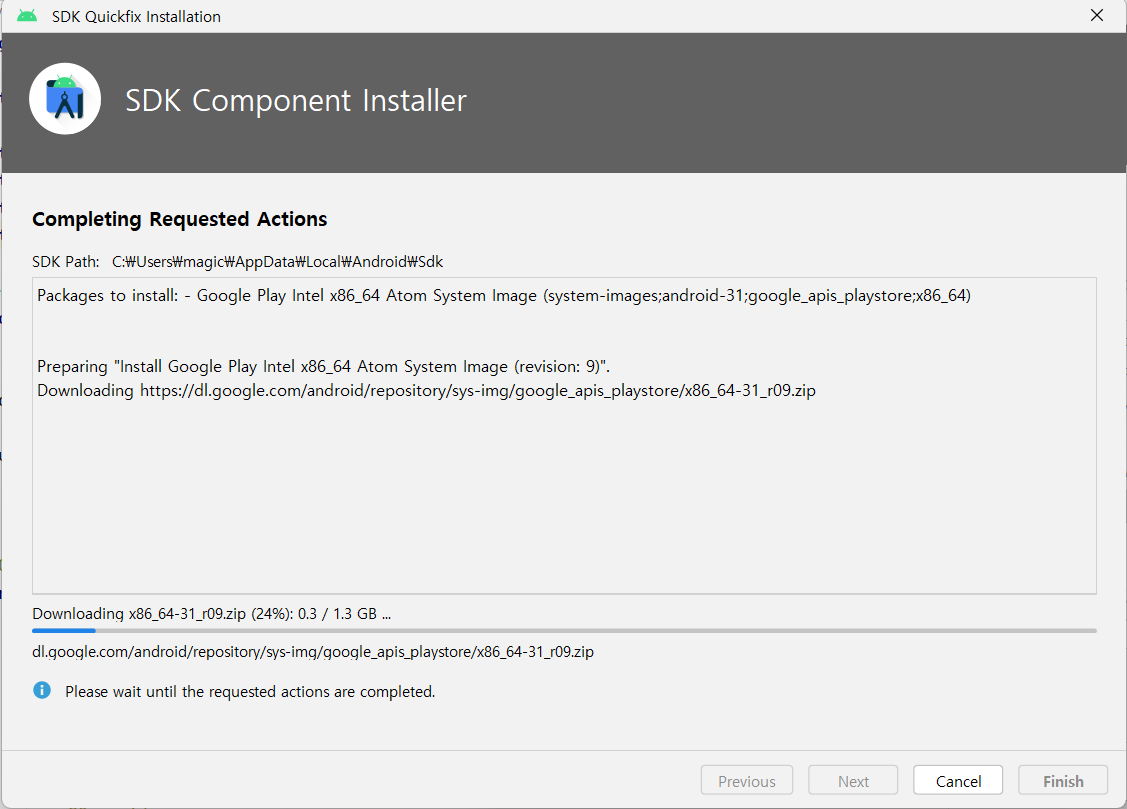
Task: Click the 'Downloading https://dl.google.com' log line
Action: click(x=426, y=390)
